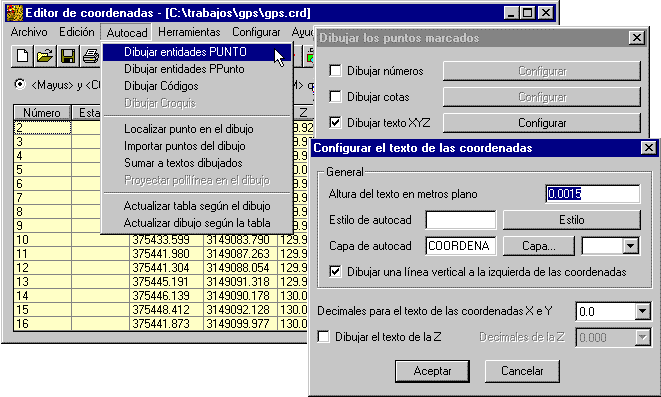Enable the Dibujar cotas checkbox
The height and width of the screenshot is (397, 661).
335,97
